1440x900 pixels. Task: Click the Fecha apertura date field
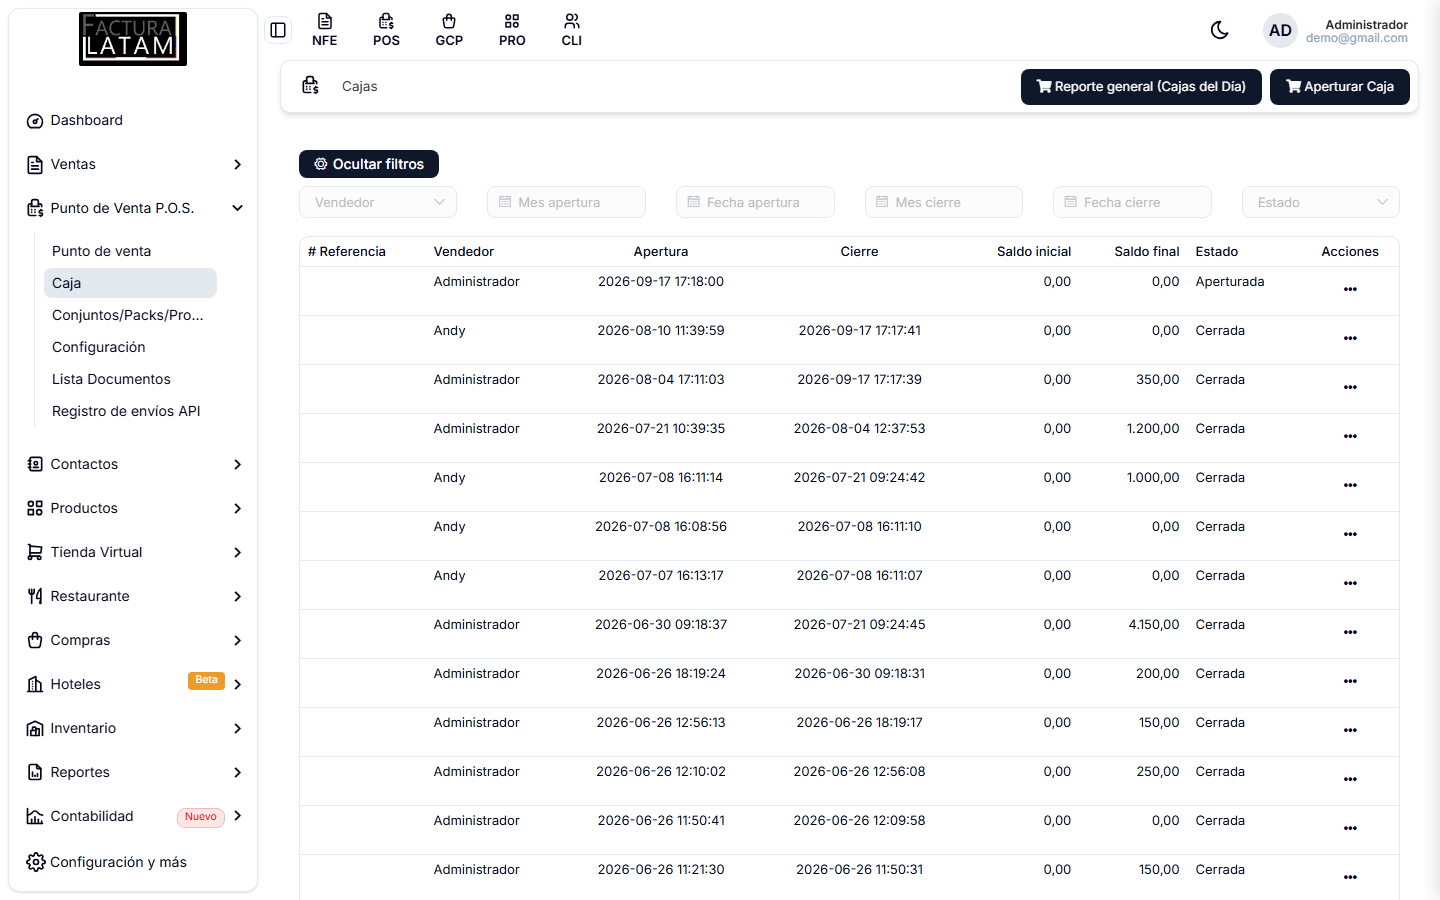(755, 202)
